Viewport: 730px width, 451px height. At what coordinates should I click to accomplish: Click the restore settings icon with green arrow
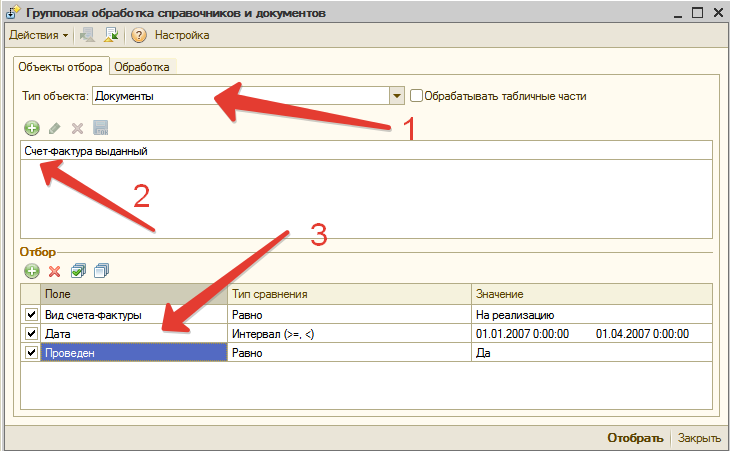[111, 35]
